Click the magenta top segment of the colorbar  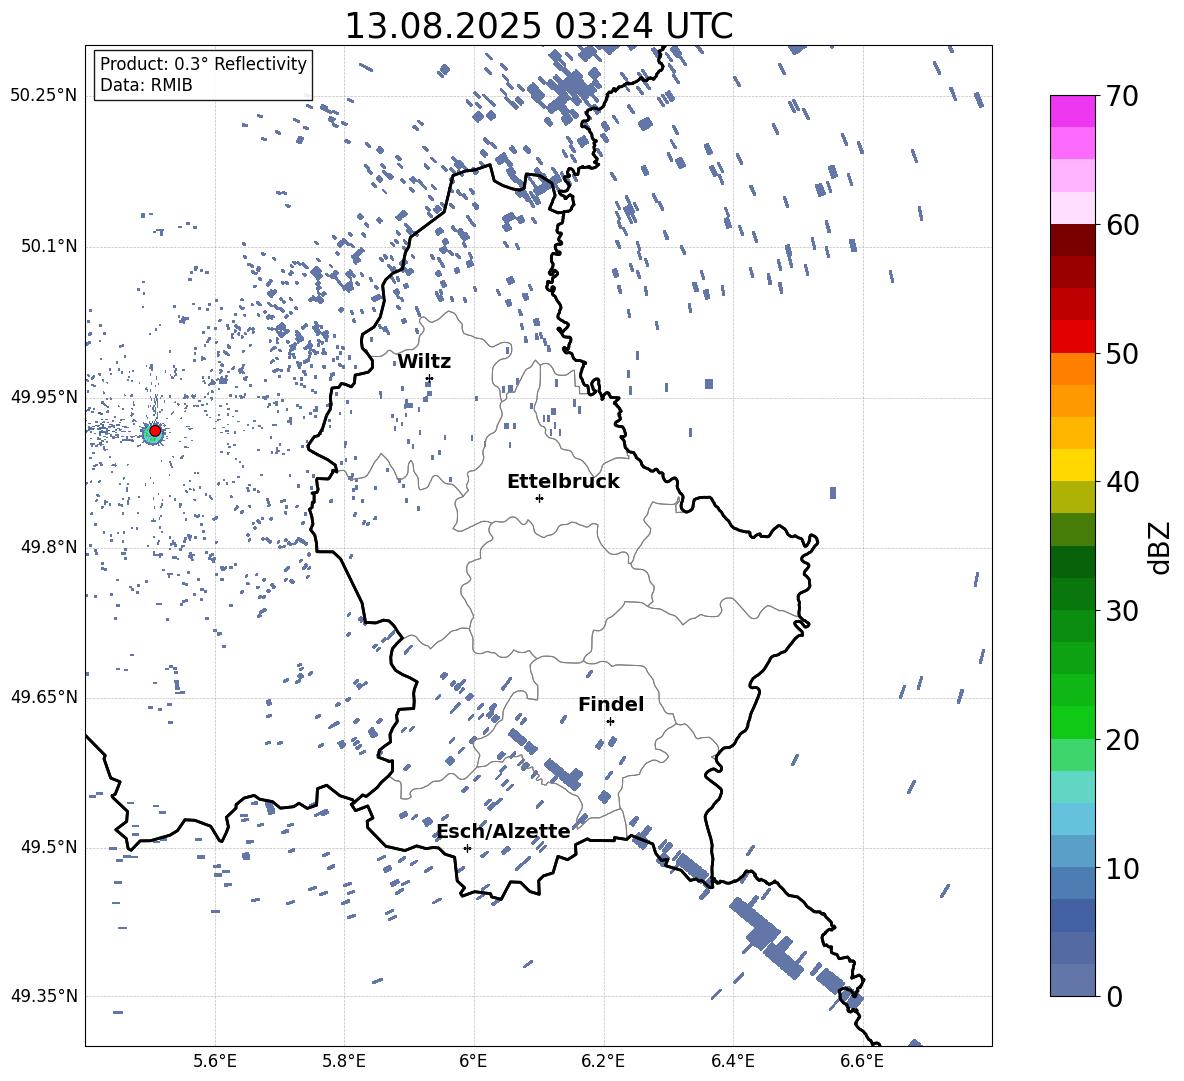[1072, 112]
